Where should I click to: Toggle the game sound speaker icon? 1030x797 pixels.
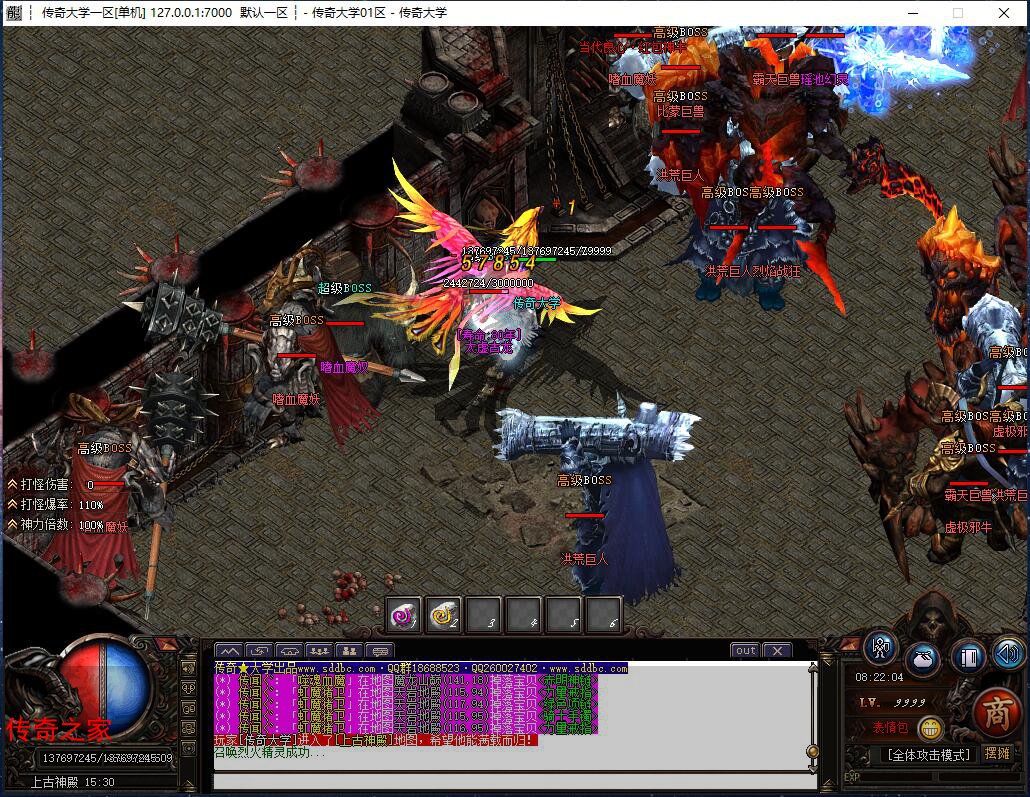(1008, 652)
